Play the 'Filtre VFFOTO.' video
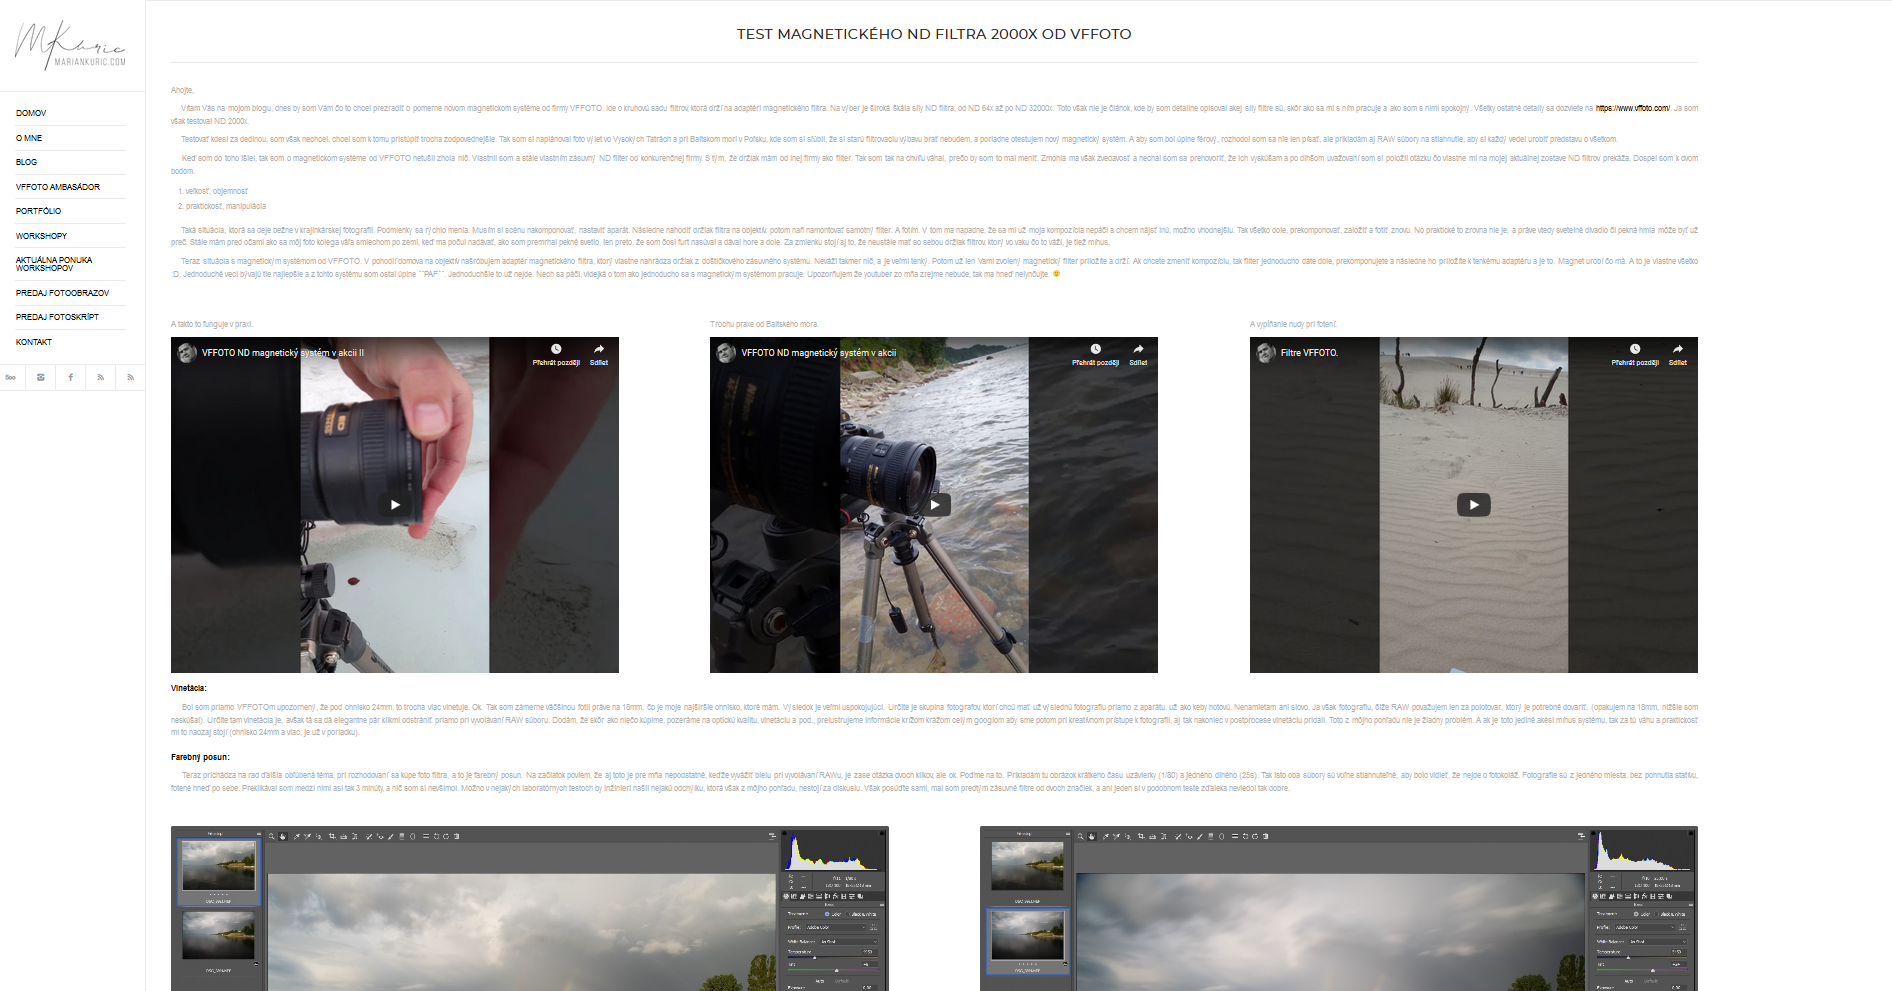1892x991 pixels. click(x=1473, y=505)
